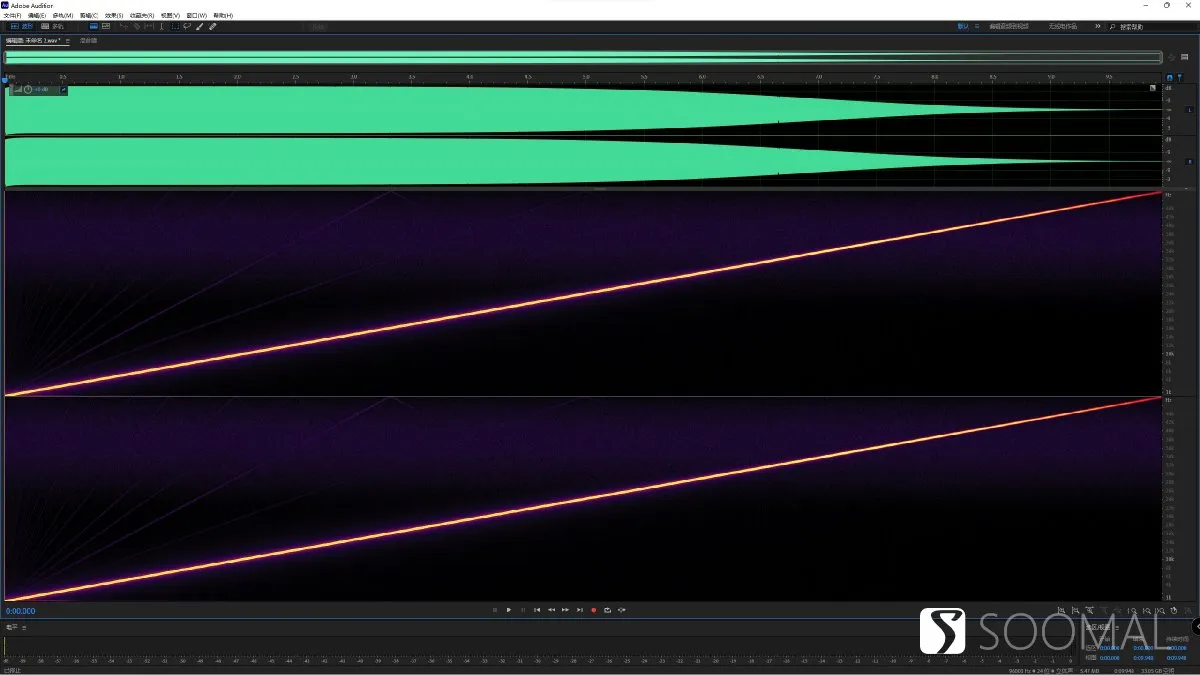
Task: Click the search help input field
Action: (1150, 26)
